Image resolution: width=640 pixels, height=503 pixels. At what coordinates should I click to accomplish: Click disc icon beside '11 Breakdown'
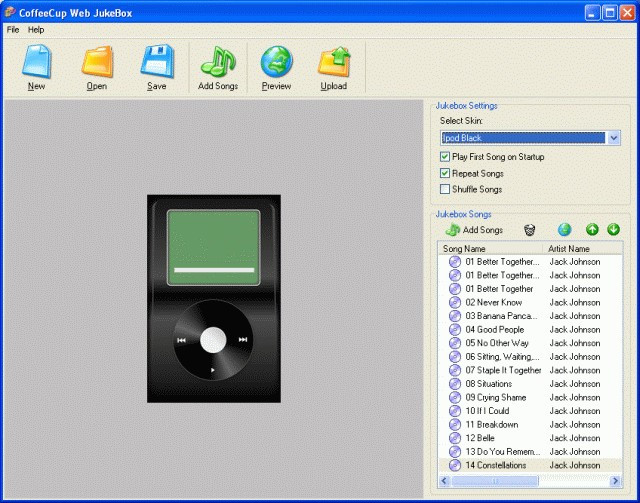455,425
